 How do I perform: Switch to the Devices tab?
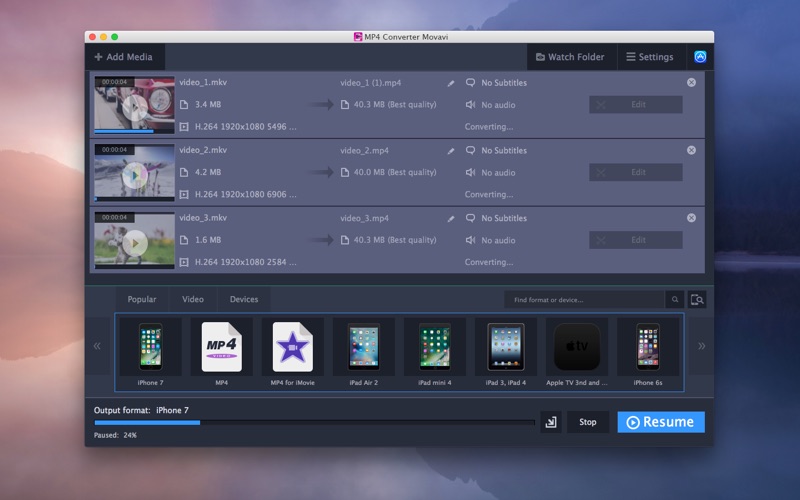pos(244,299)
